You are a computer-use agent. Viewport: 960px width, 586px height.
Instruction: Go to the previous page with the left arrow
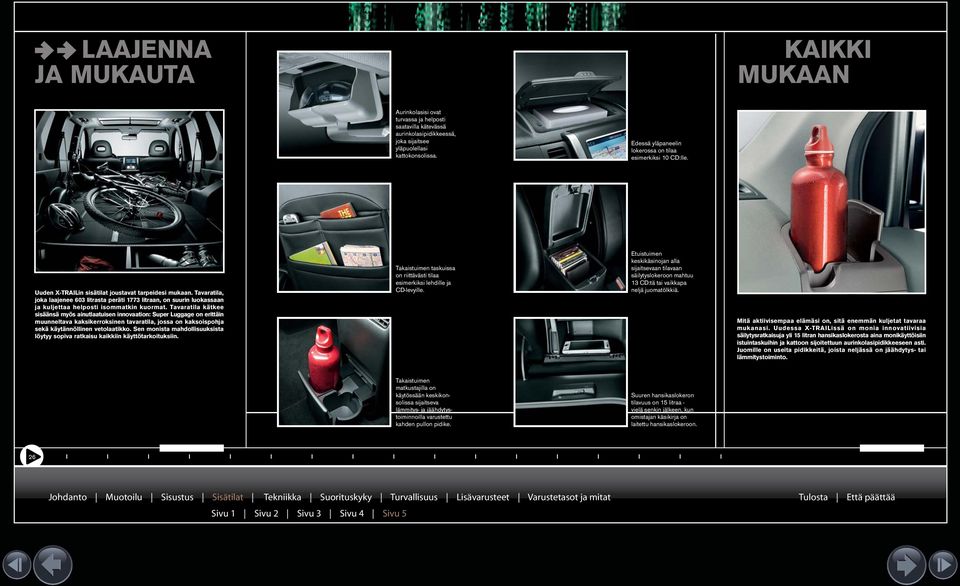point(53,565)
